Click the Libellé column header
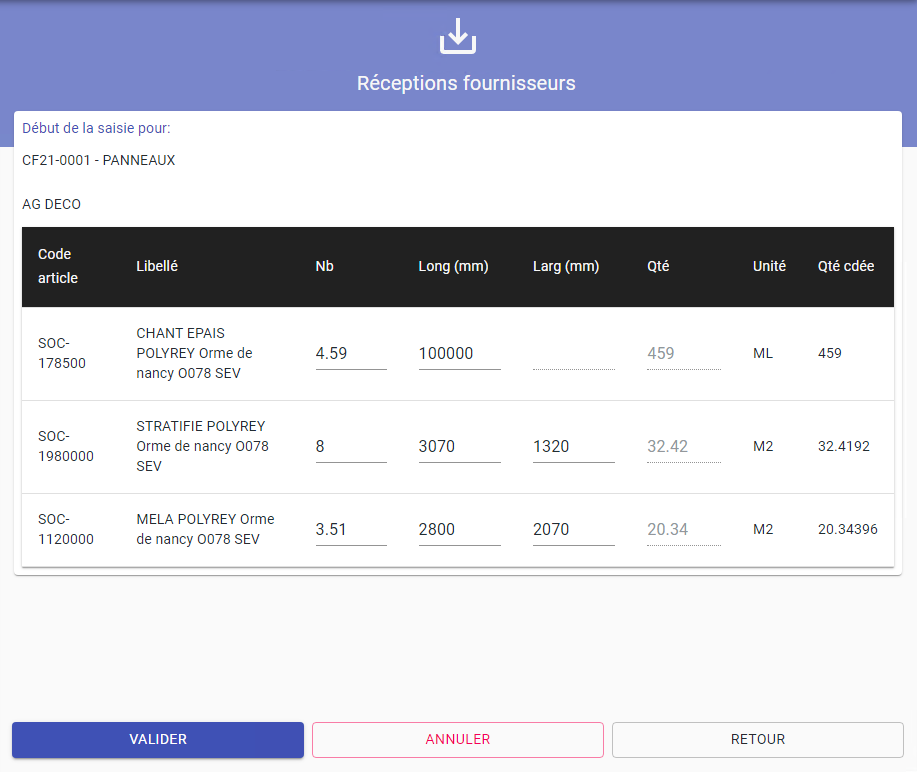 pyautogui.click(x=157, y=266)
